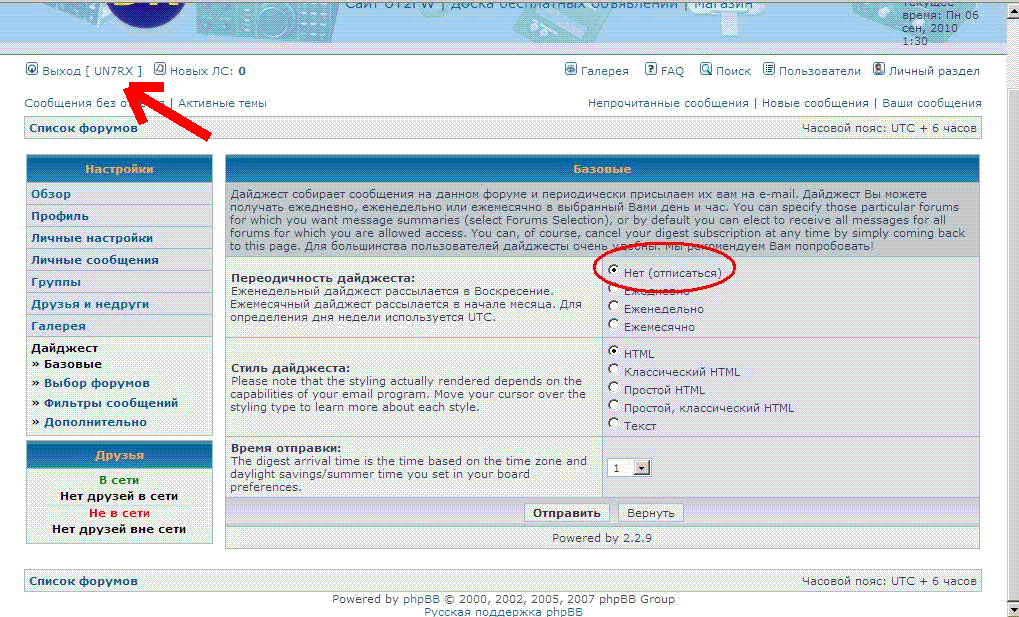Select Классический HTML digest style
This screenshot has height=617, width=1019.
pos(614,370)
